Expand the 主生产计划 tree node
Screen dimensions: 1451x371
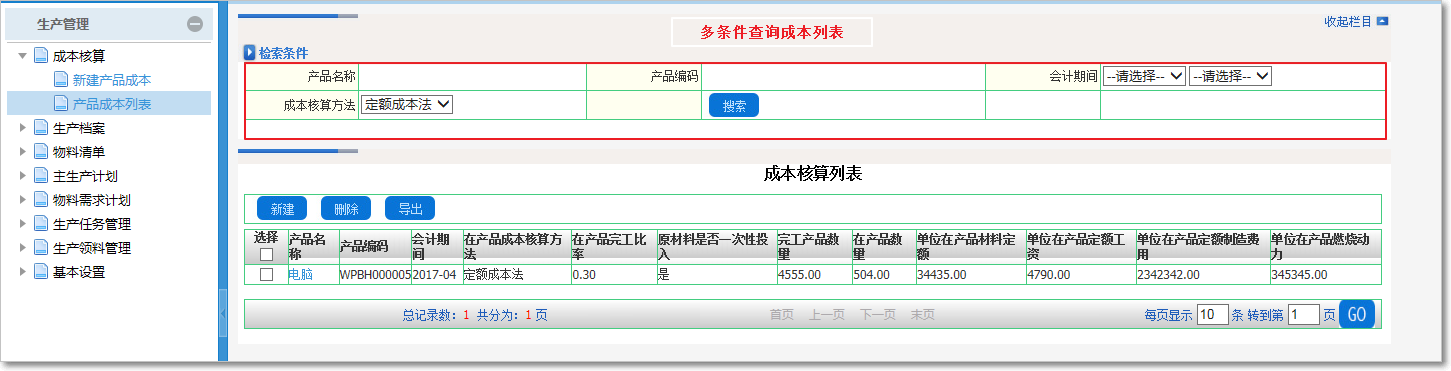23,176
